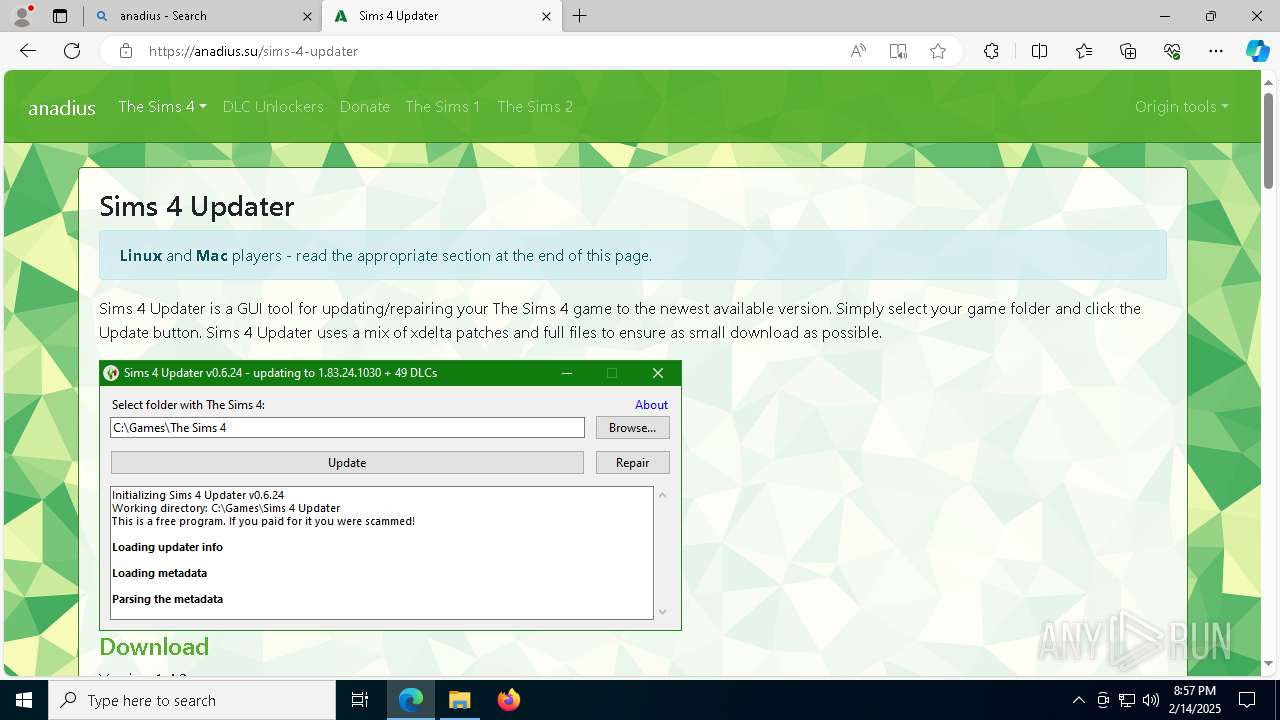Go to the anadius home logo
Screen dimensions: 1280x720
[x=62, y=108]
